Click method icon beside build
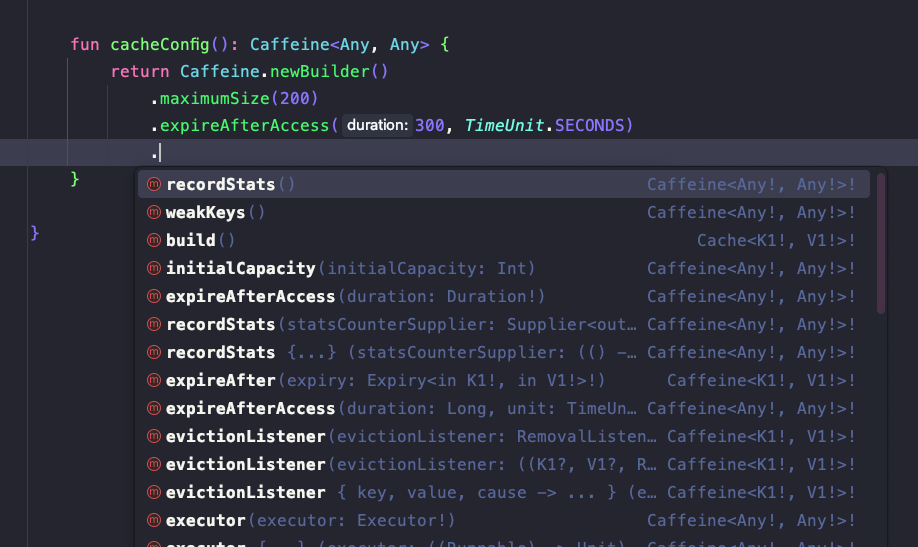The height and width of the screenshot is (547, 918). (154, 240)
